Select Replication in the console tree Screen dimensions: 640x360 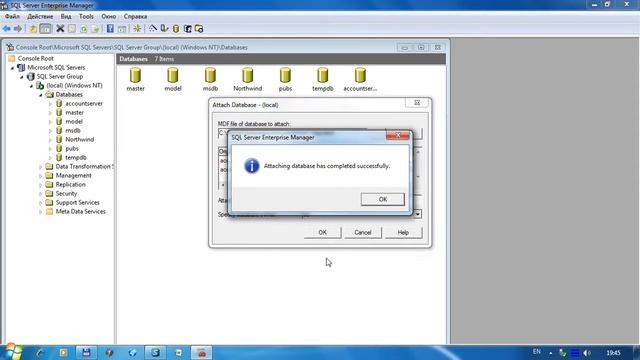tap(71, 184)
